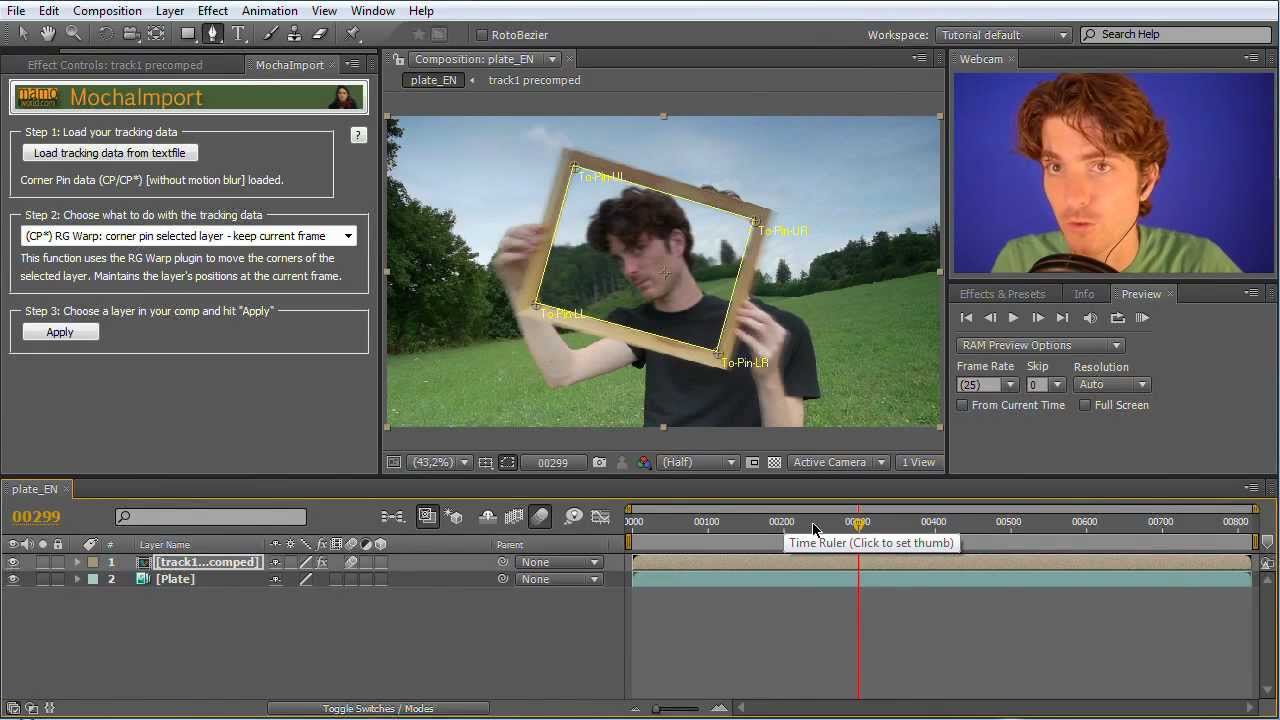Hide the track1 precomped layer
The height and width of the screenshot is (720, 1280).
(13, 562)
